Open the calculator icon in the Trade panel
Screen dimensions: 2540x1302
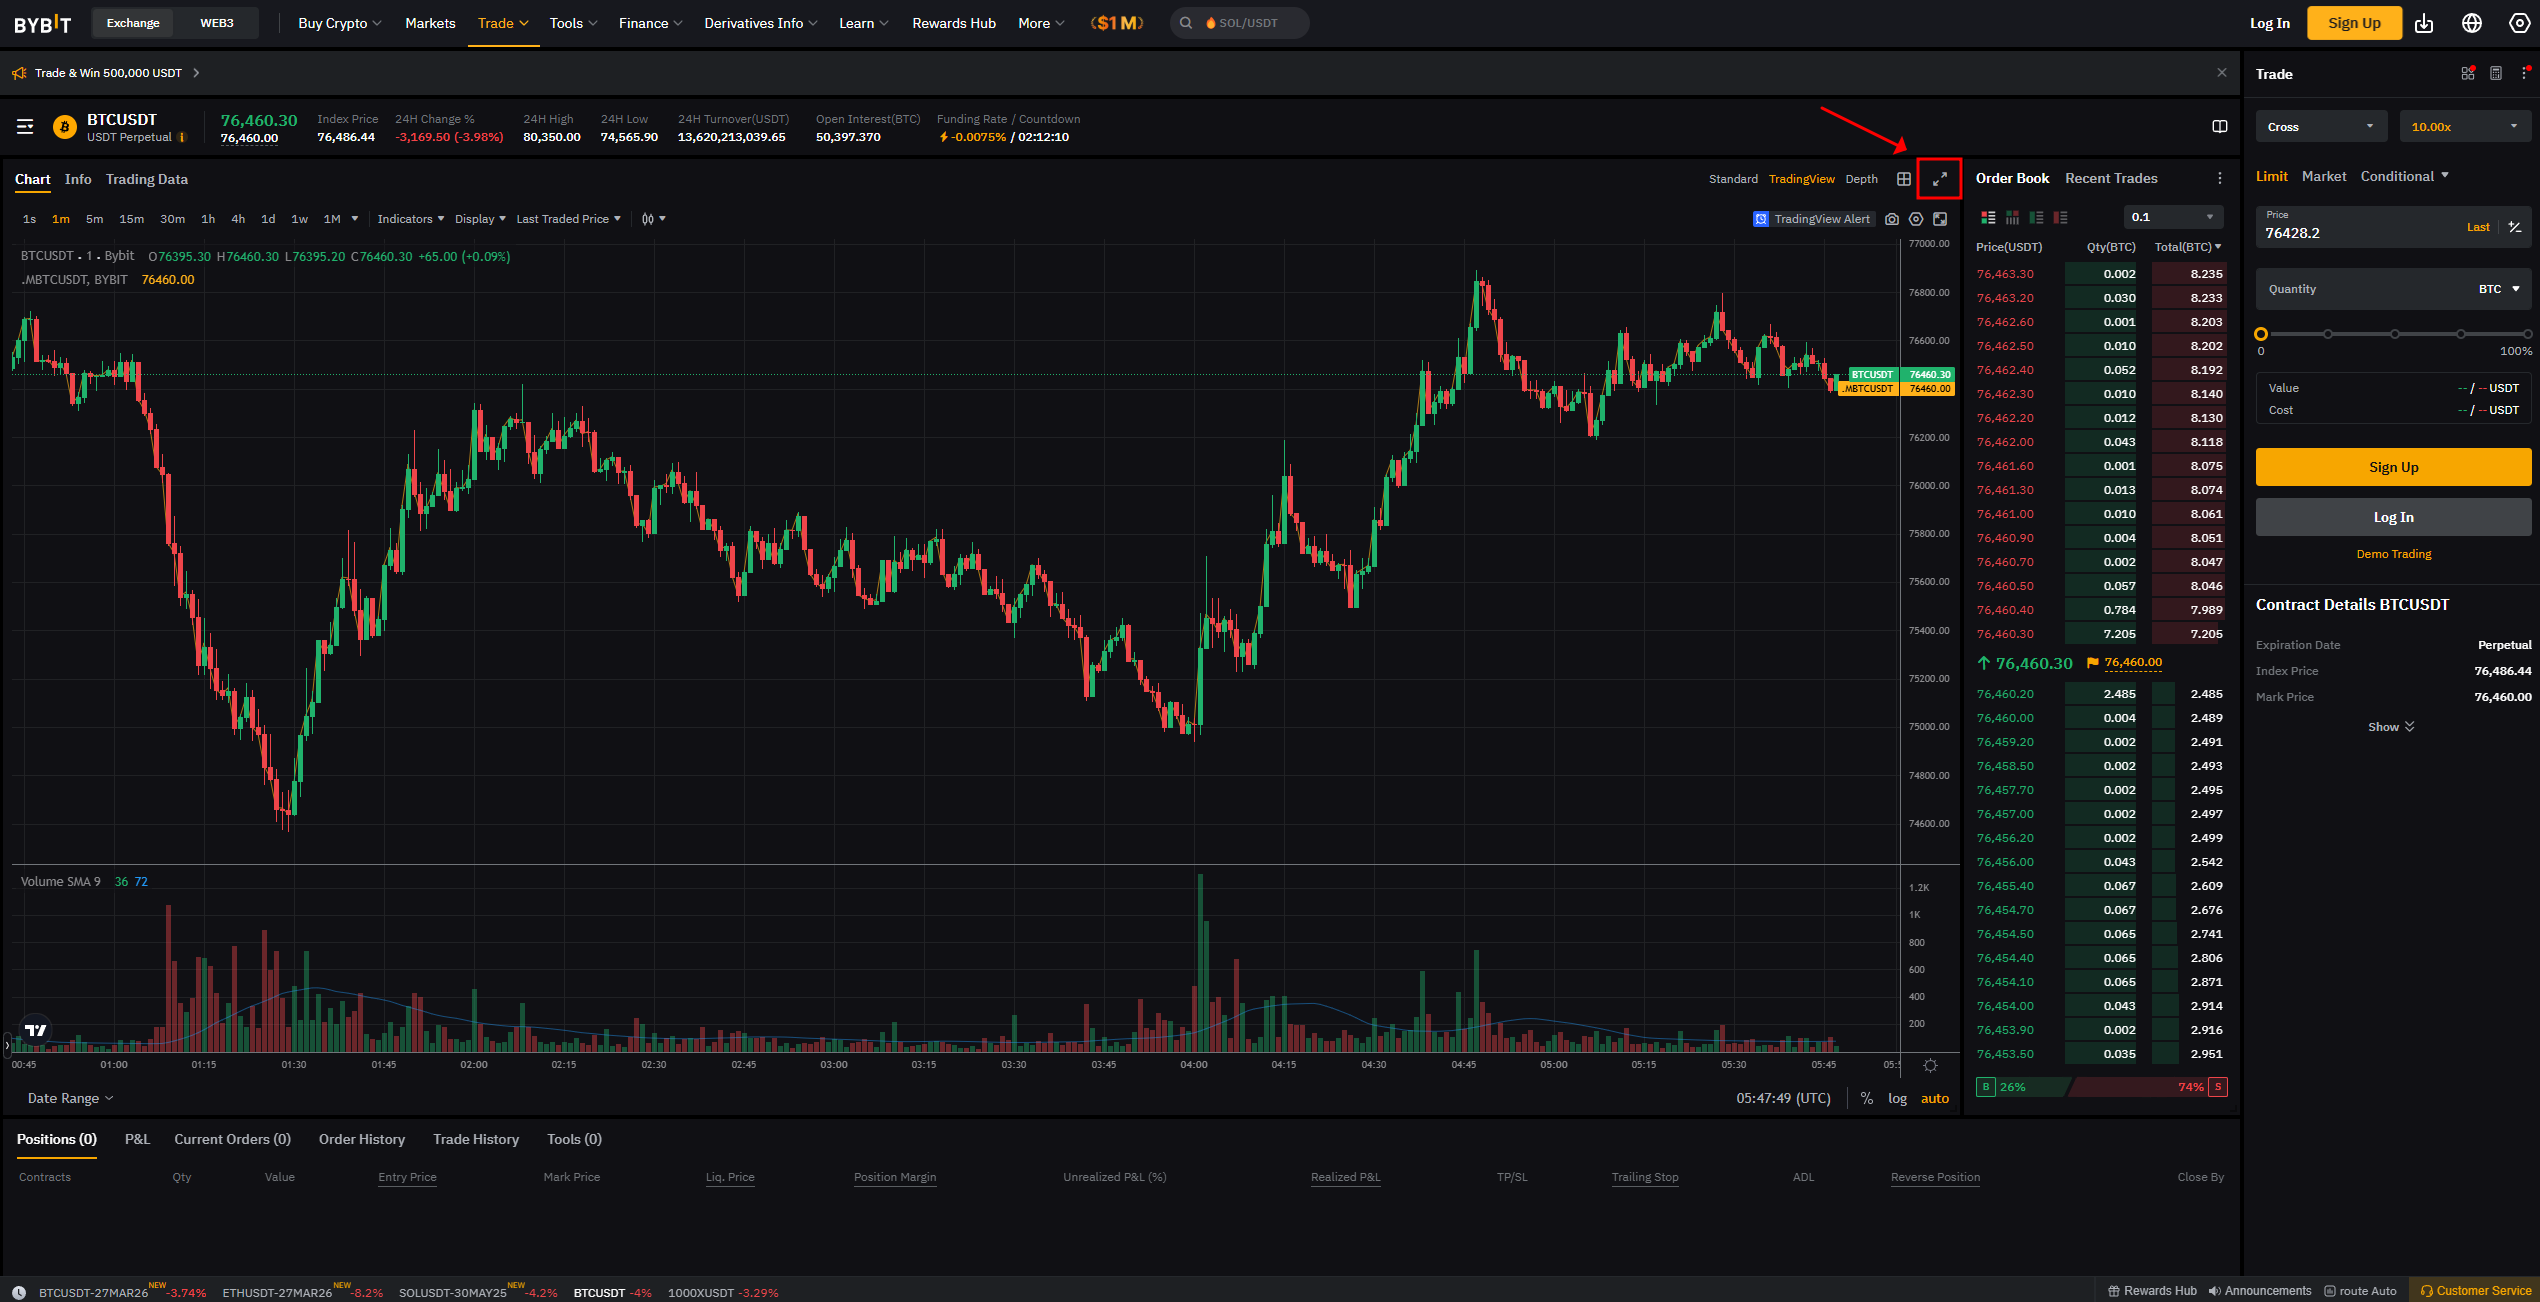point(2496,73)
